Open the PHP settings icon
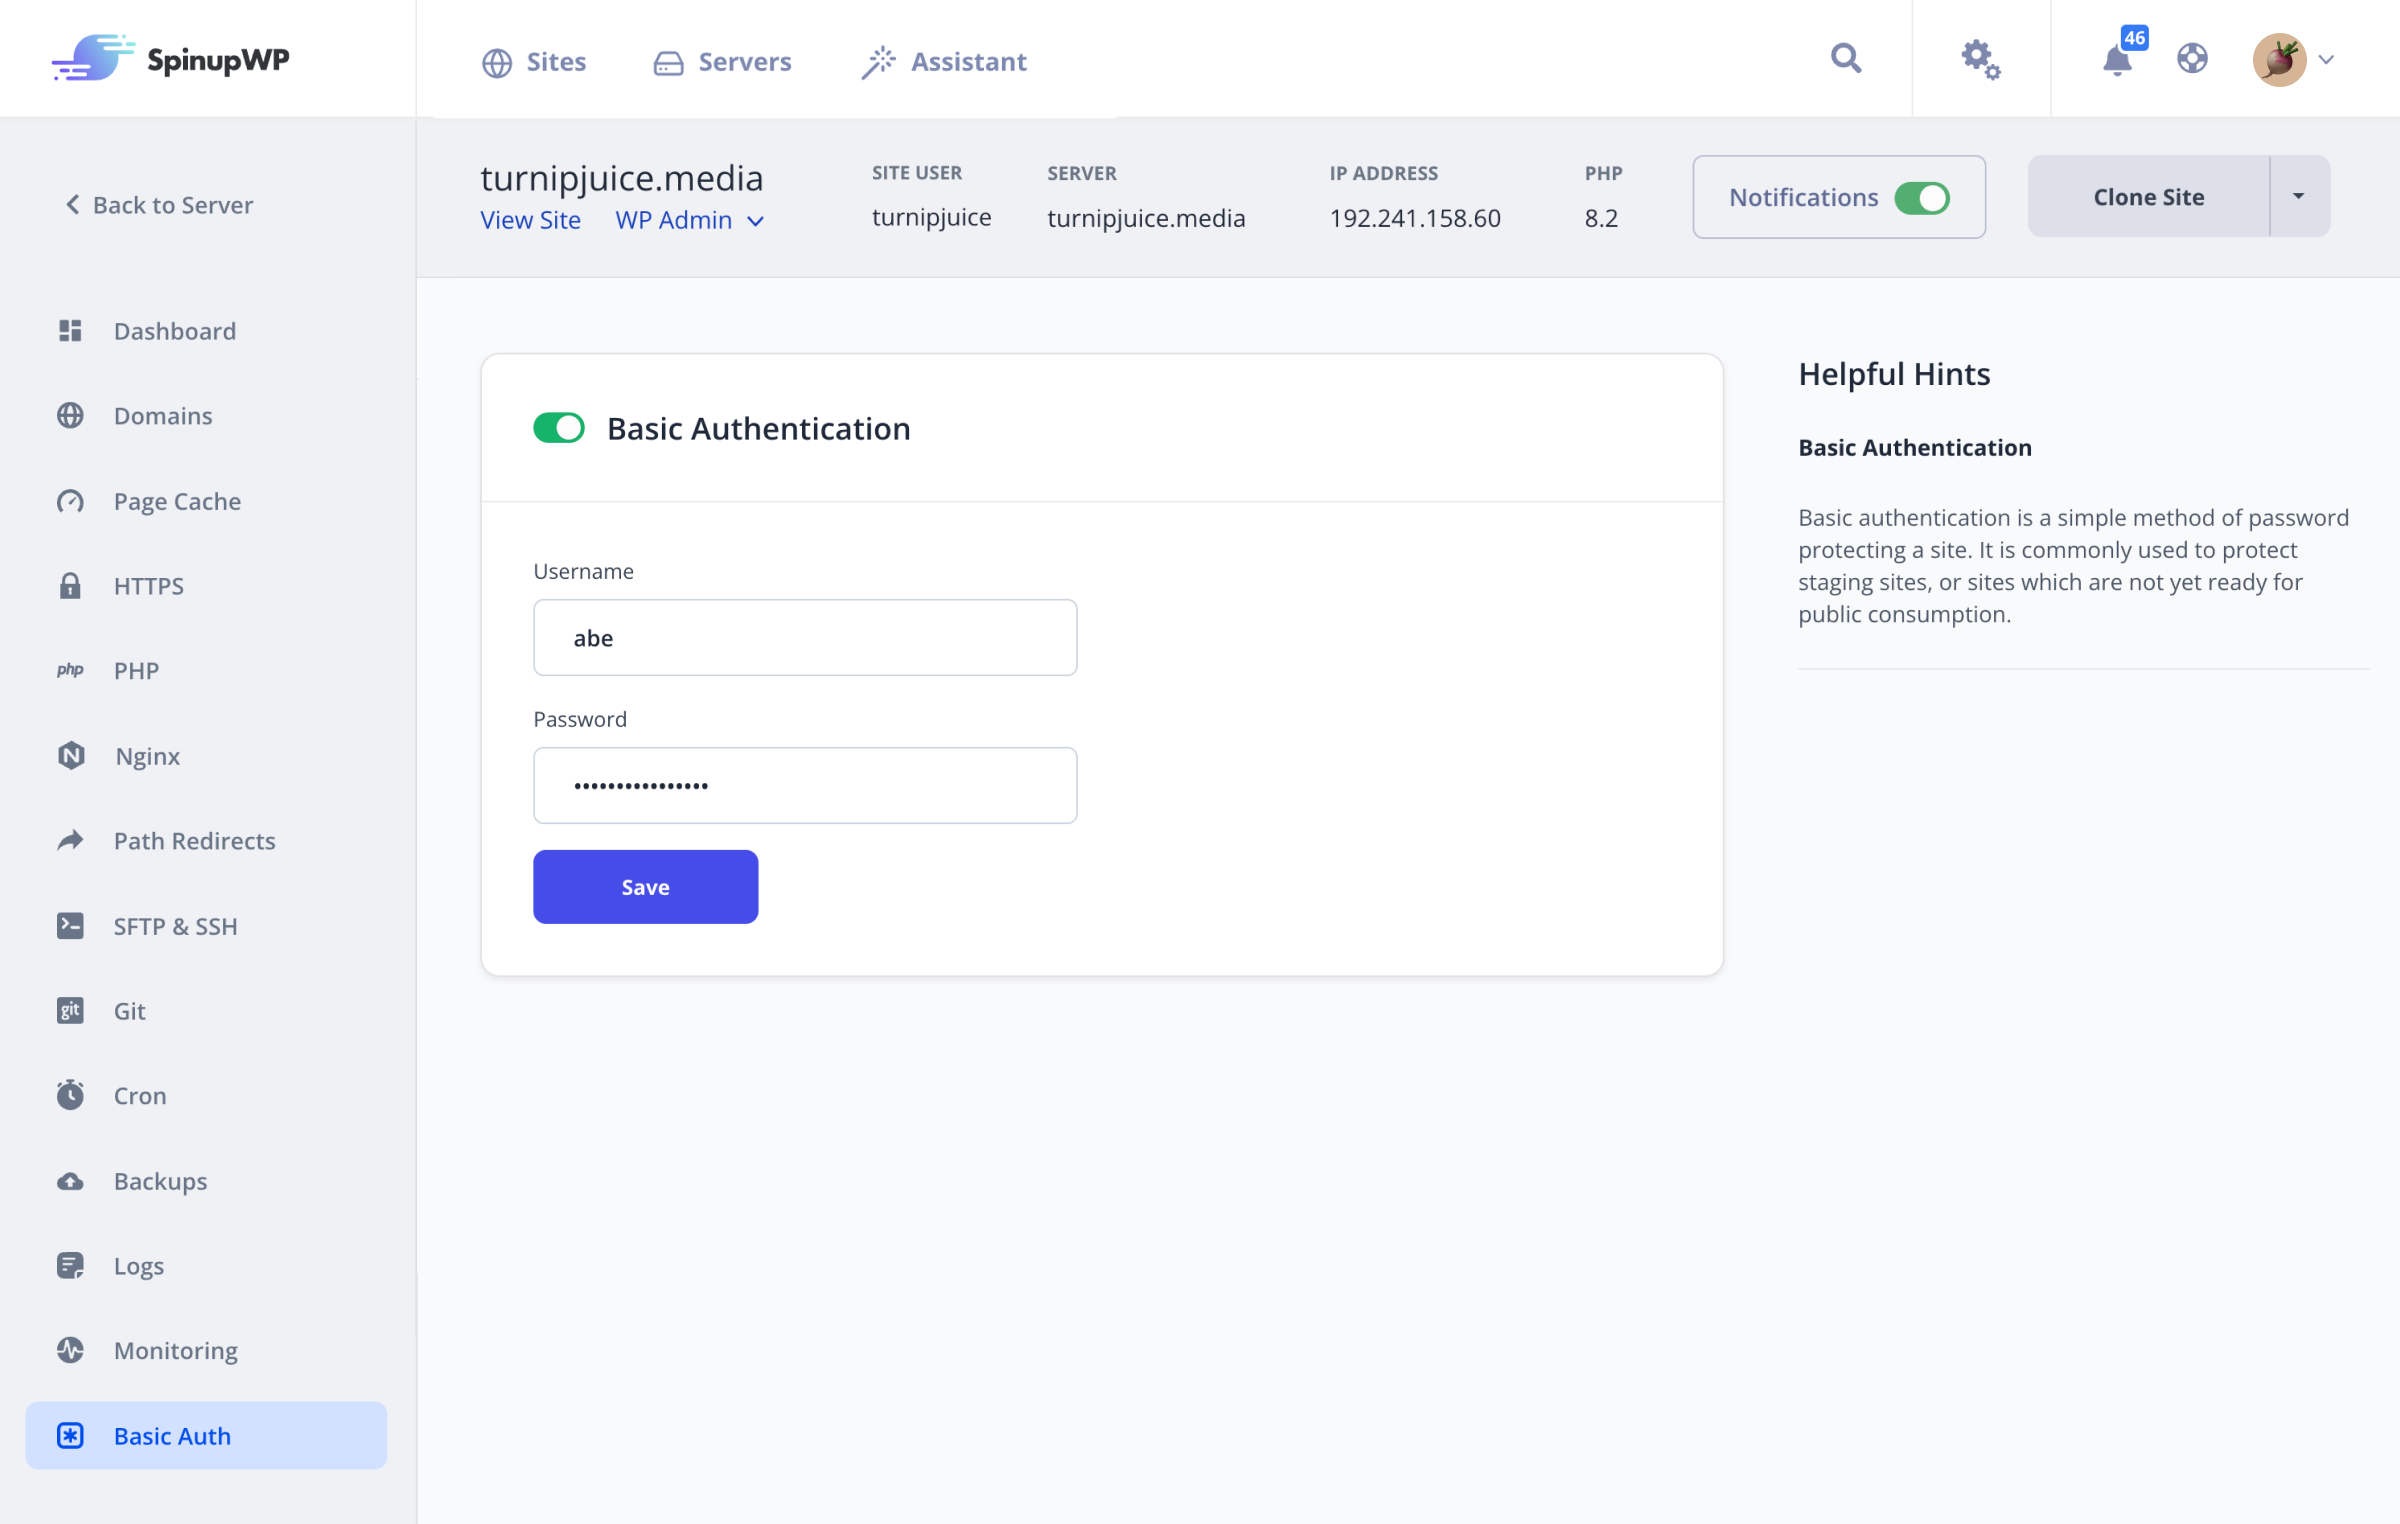2400x1524 pixels. [x=70, y=670]
